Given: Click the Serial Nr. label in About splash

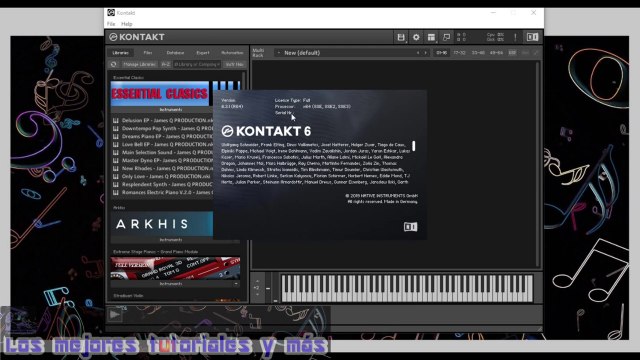Looking at the screenshot, I should (283, 113).
